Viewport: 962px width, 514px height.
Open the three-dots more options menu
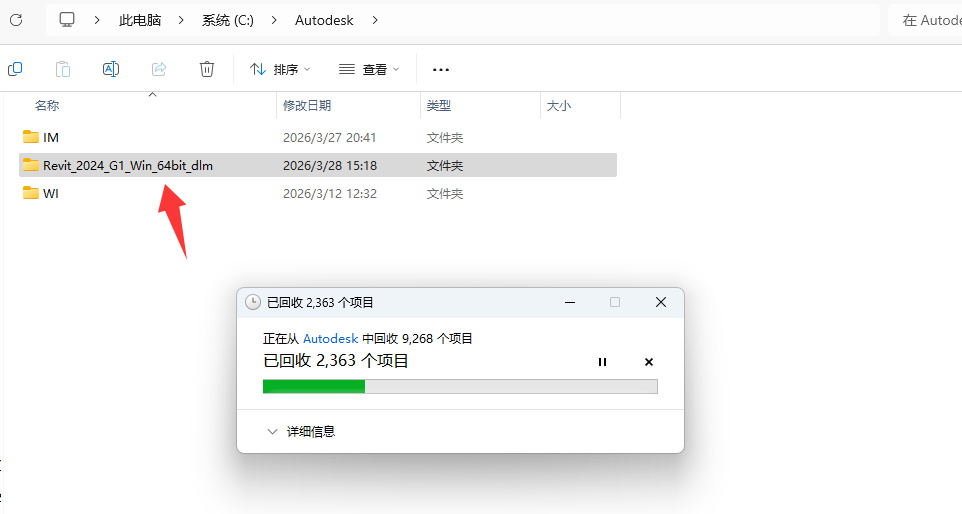(441, 69)
